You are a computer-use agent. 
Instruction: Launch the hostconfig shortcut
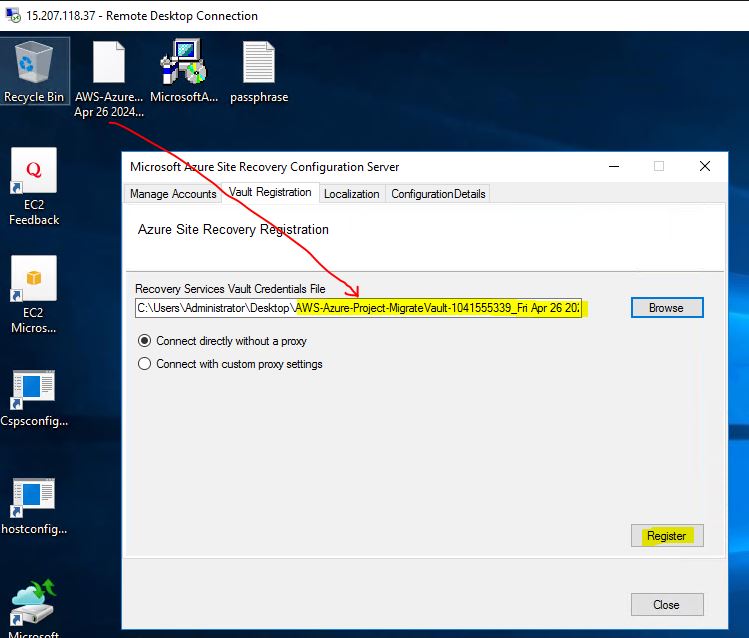pyautogui.click(x=34, y=500)
